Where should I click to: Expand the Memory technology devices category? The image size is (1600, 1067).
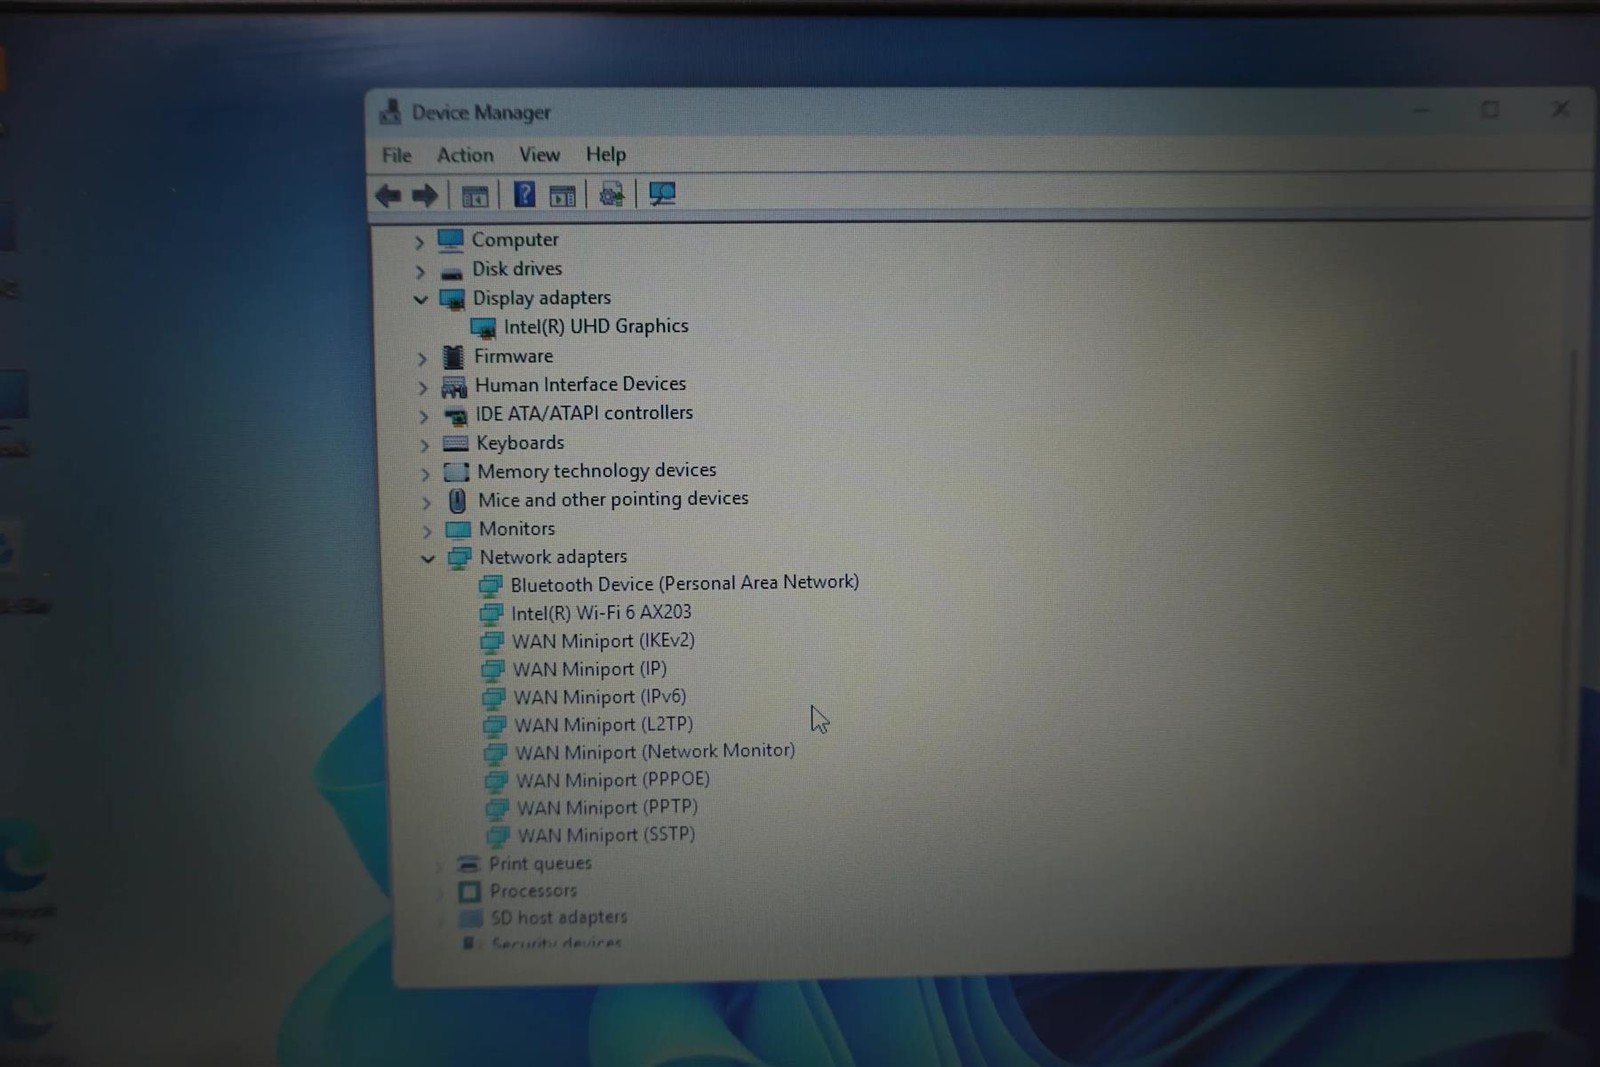click(425, 473)
